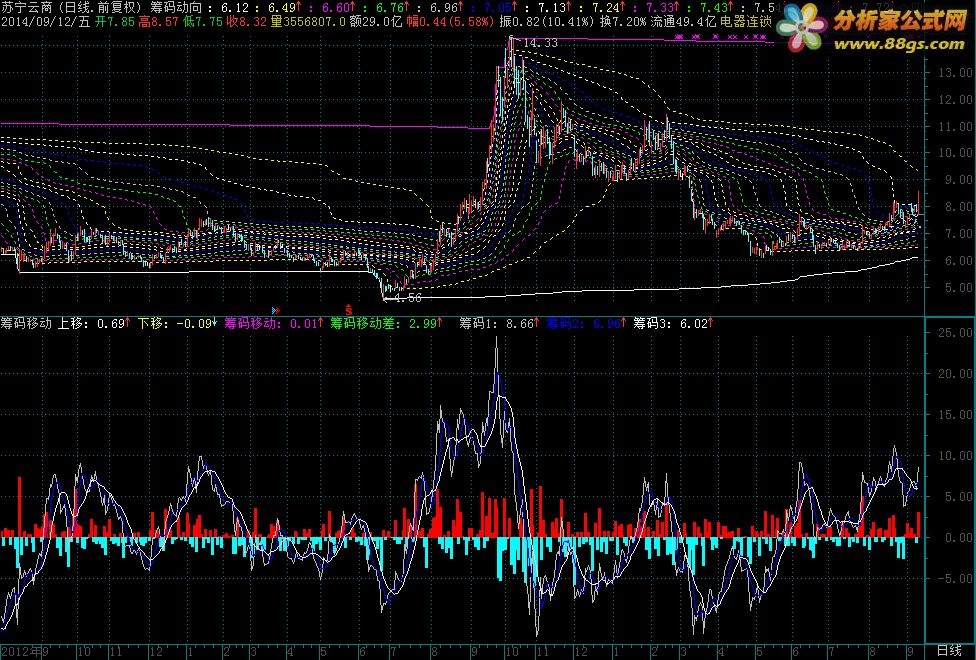Click the 2012年 label on the time axis
This screenshot has height=660, width=976.
click(20, 653)
